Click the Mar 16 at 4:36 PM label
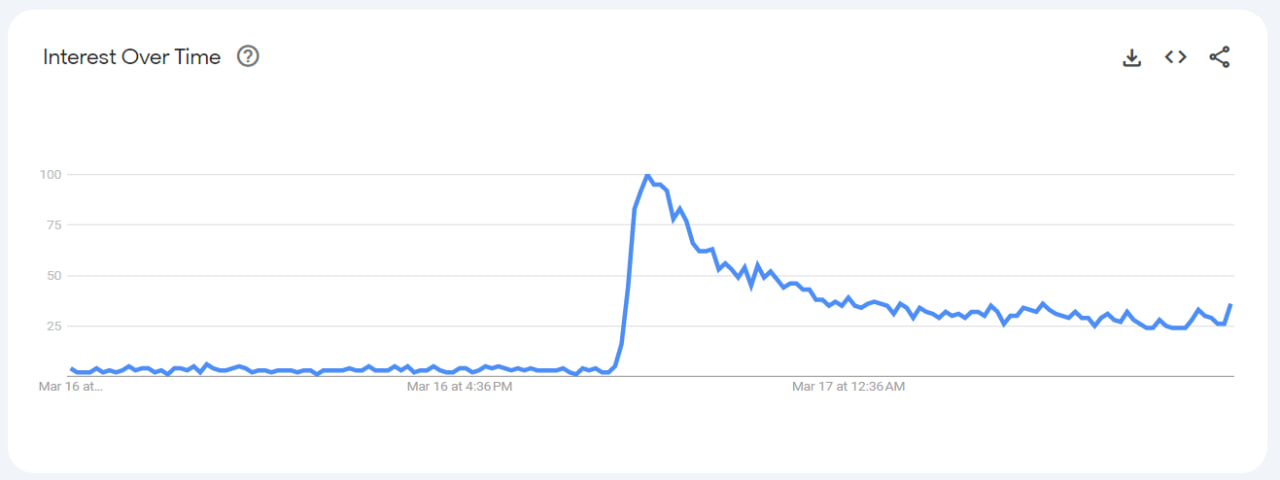 (x=460, y=386)
